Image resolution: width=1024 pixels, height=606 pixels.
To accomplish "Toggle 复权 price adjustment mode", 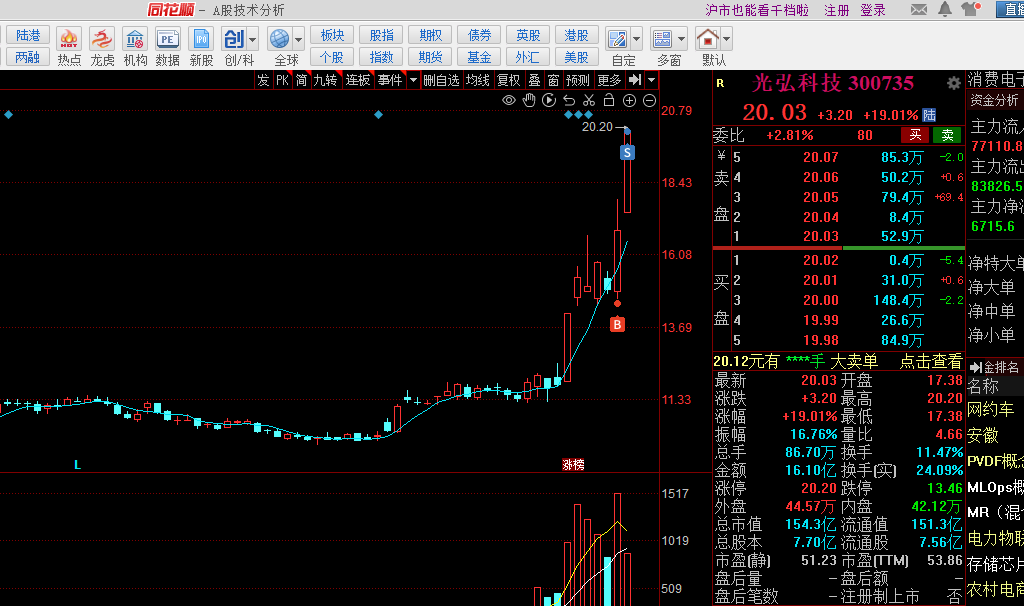I will click(x=508, y=80).
